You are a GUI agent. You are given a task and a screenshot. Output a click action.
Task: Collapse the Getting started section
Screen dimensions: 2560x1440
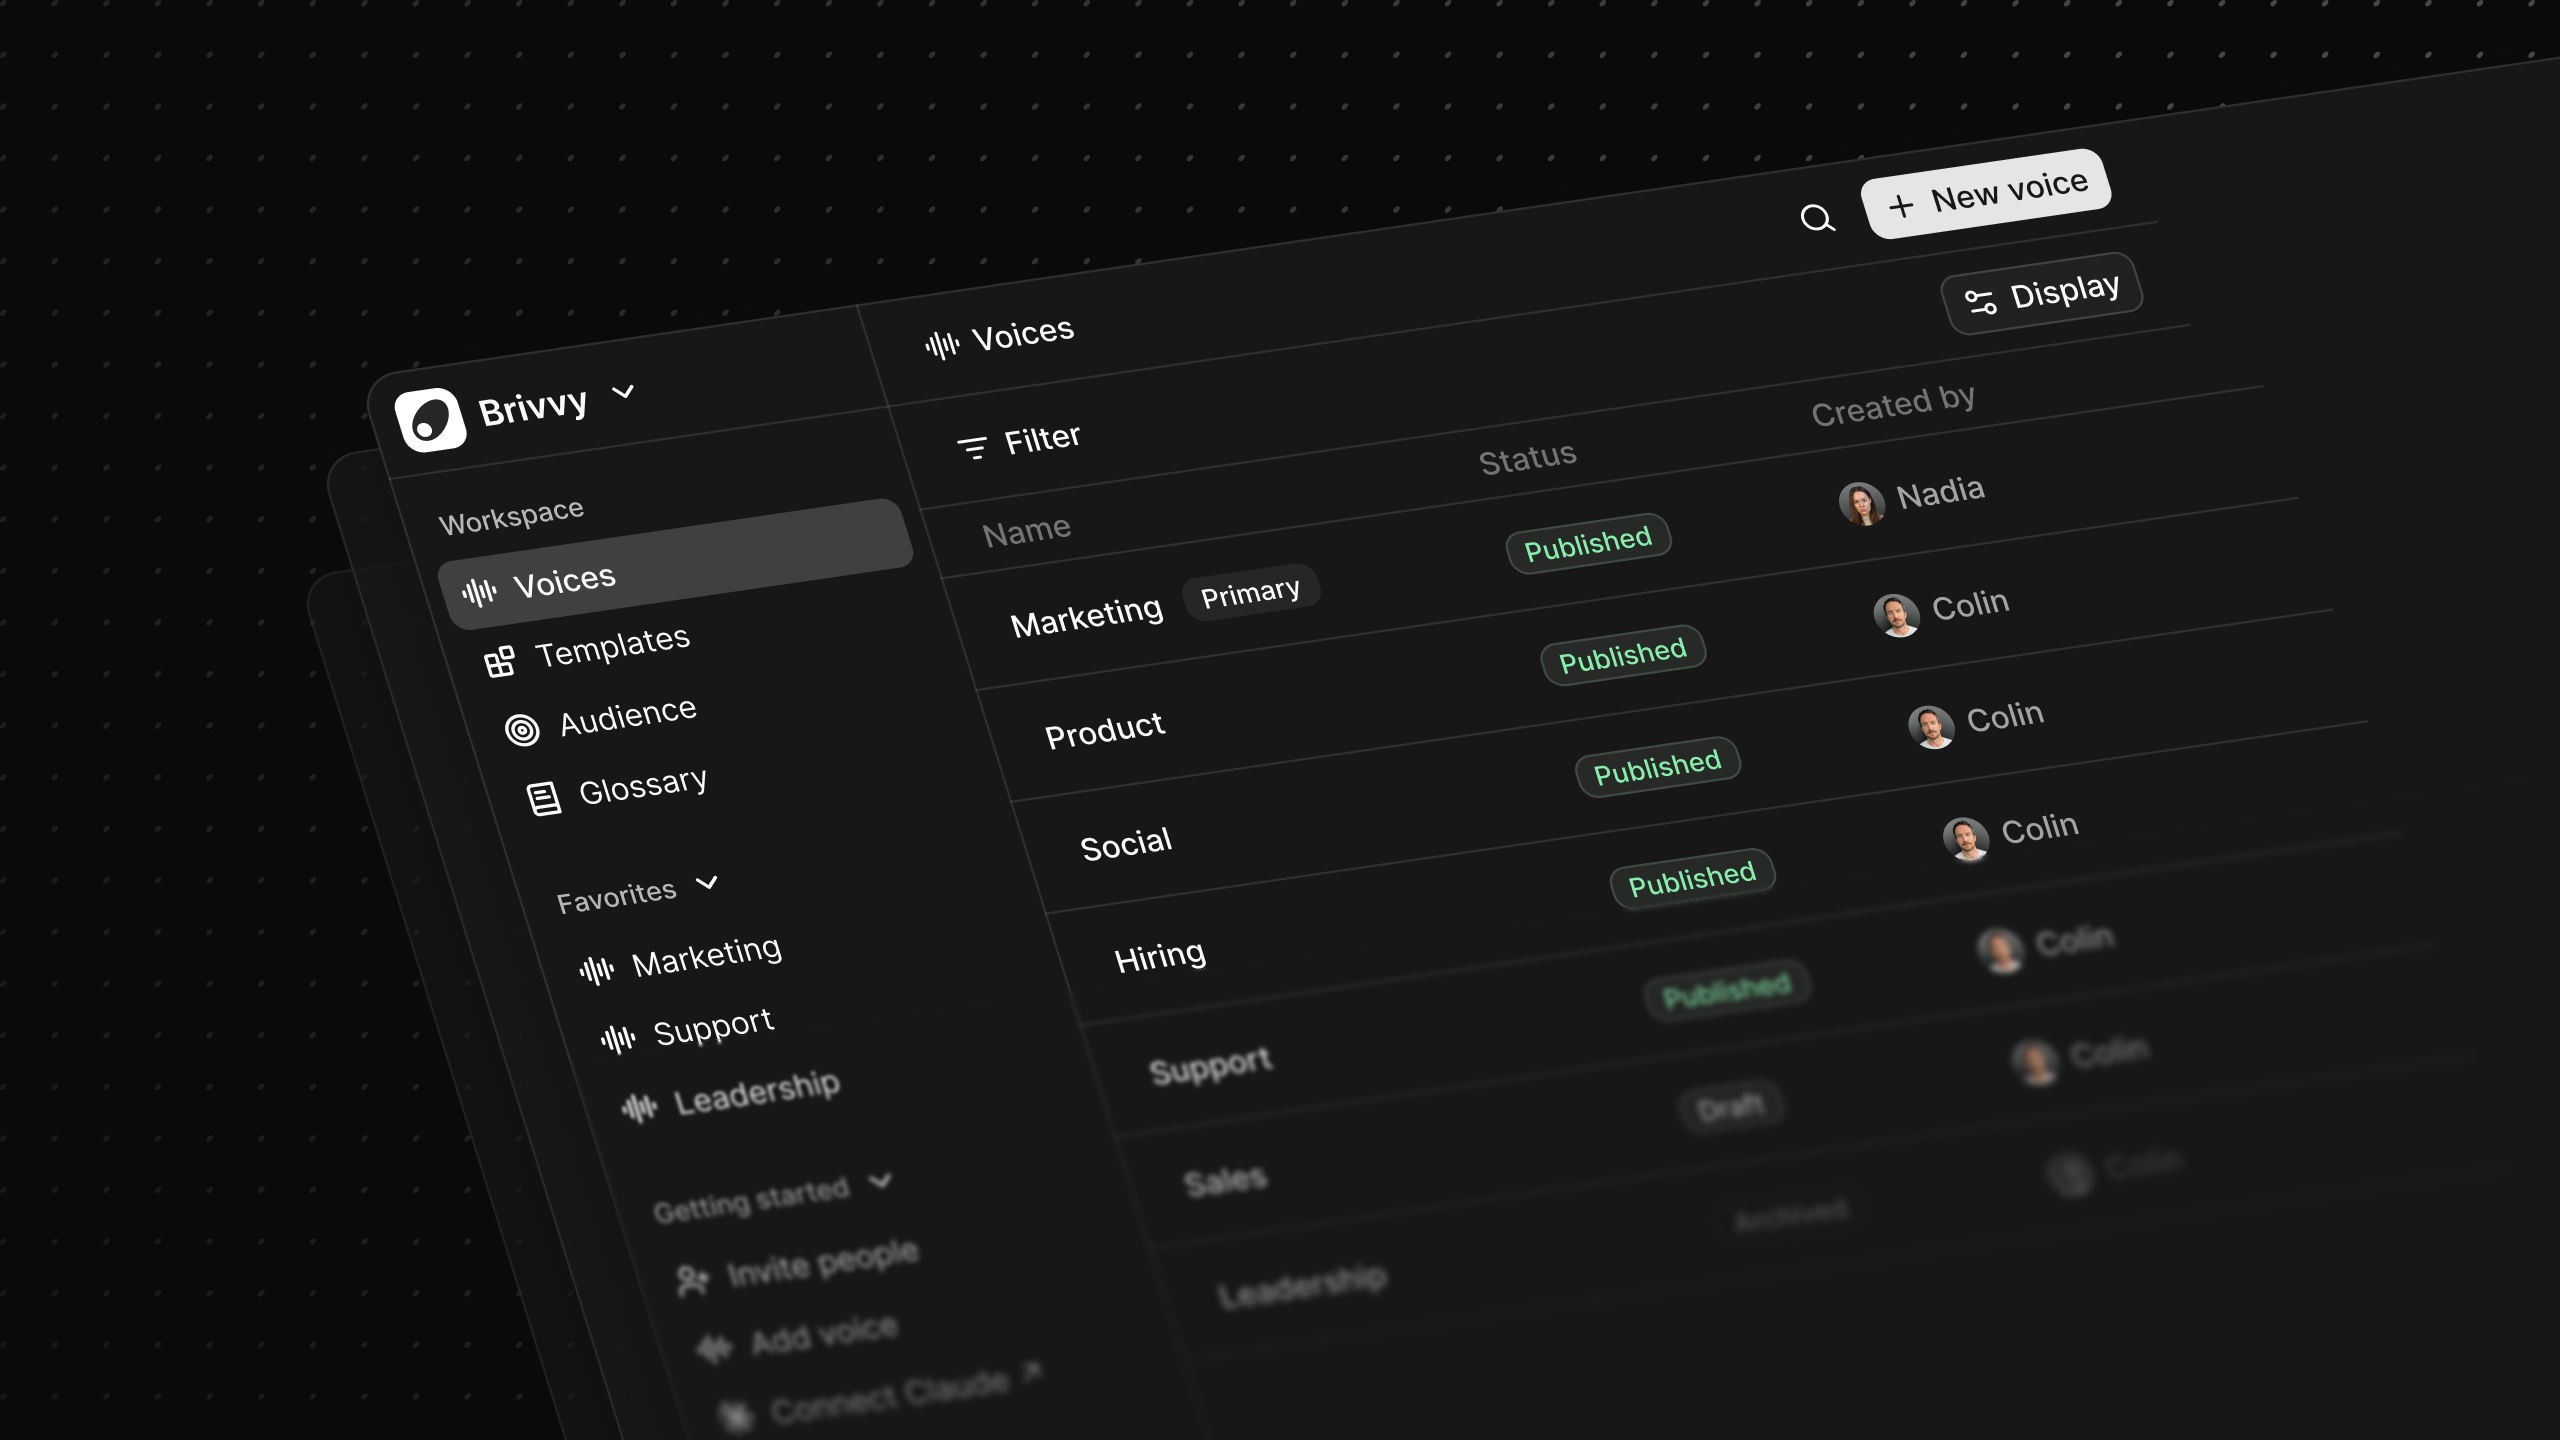tap(880, 1181)
